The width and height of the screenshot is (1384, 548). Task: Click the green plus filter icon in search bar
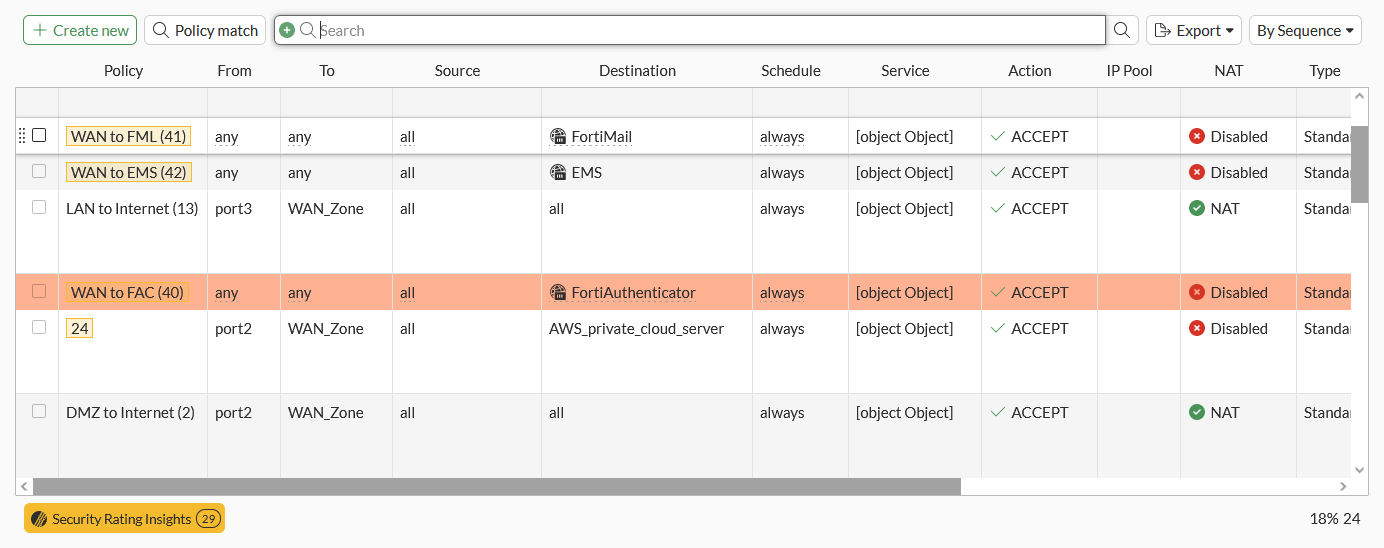tap(287, 30)
